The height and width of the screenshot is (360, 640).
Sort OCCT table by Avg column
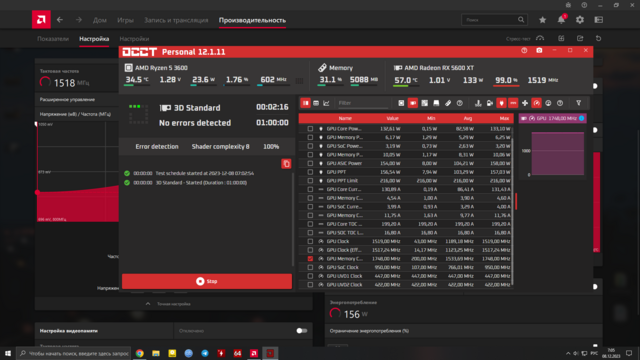pyautogui.click(x=468, y=118)
